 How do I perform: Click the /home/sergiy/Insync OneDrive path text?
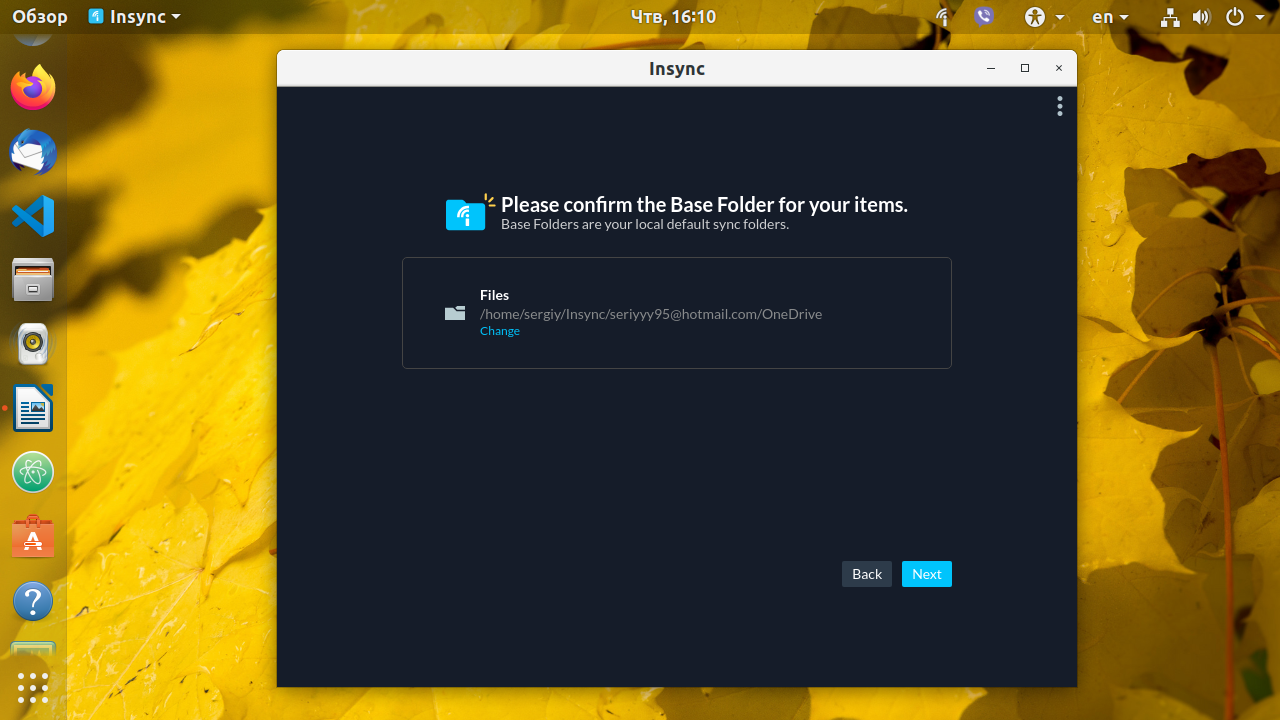click(x=651, y=314)
